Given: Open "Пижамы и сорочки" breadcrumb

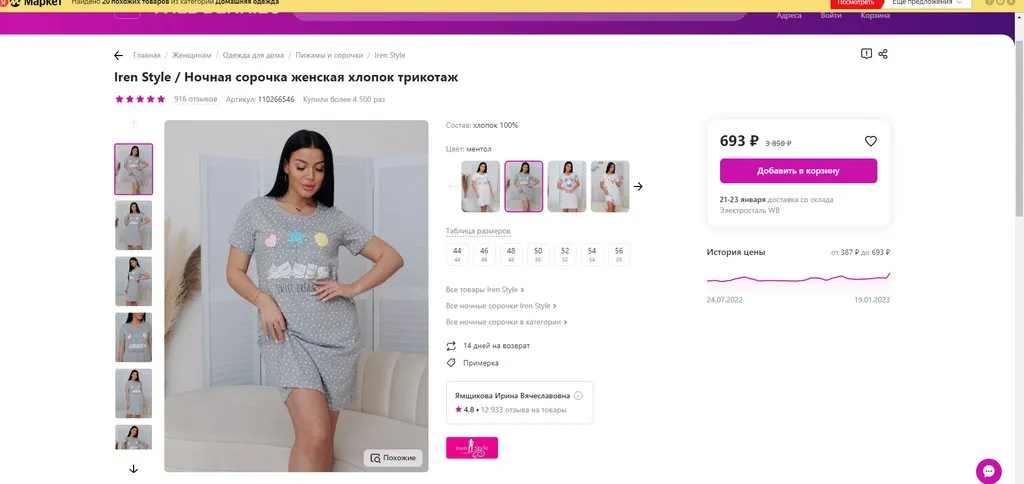Looking at the screenshot, I should 329,55.
